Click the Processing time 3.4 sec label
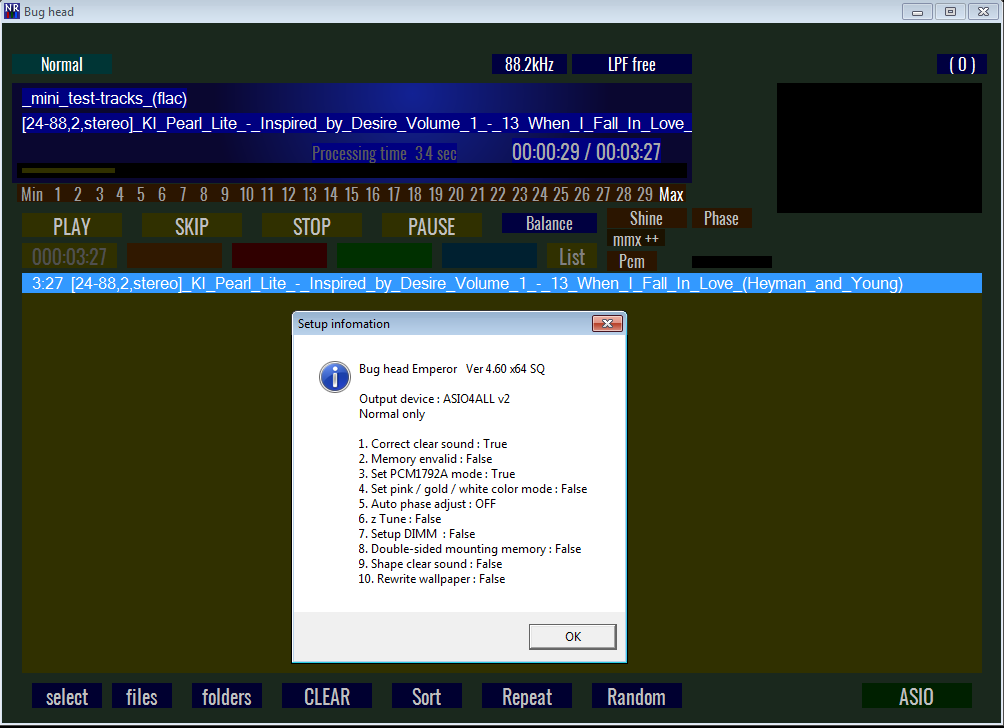Screen dimensions: 1004x728 [x=384, y=153]
